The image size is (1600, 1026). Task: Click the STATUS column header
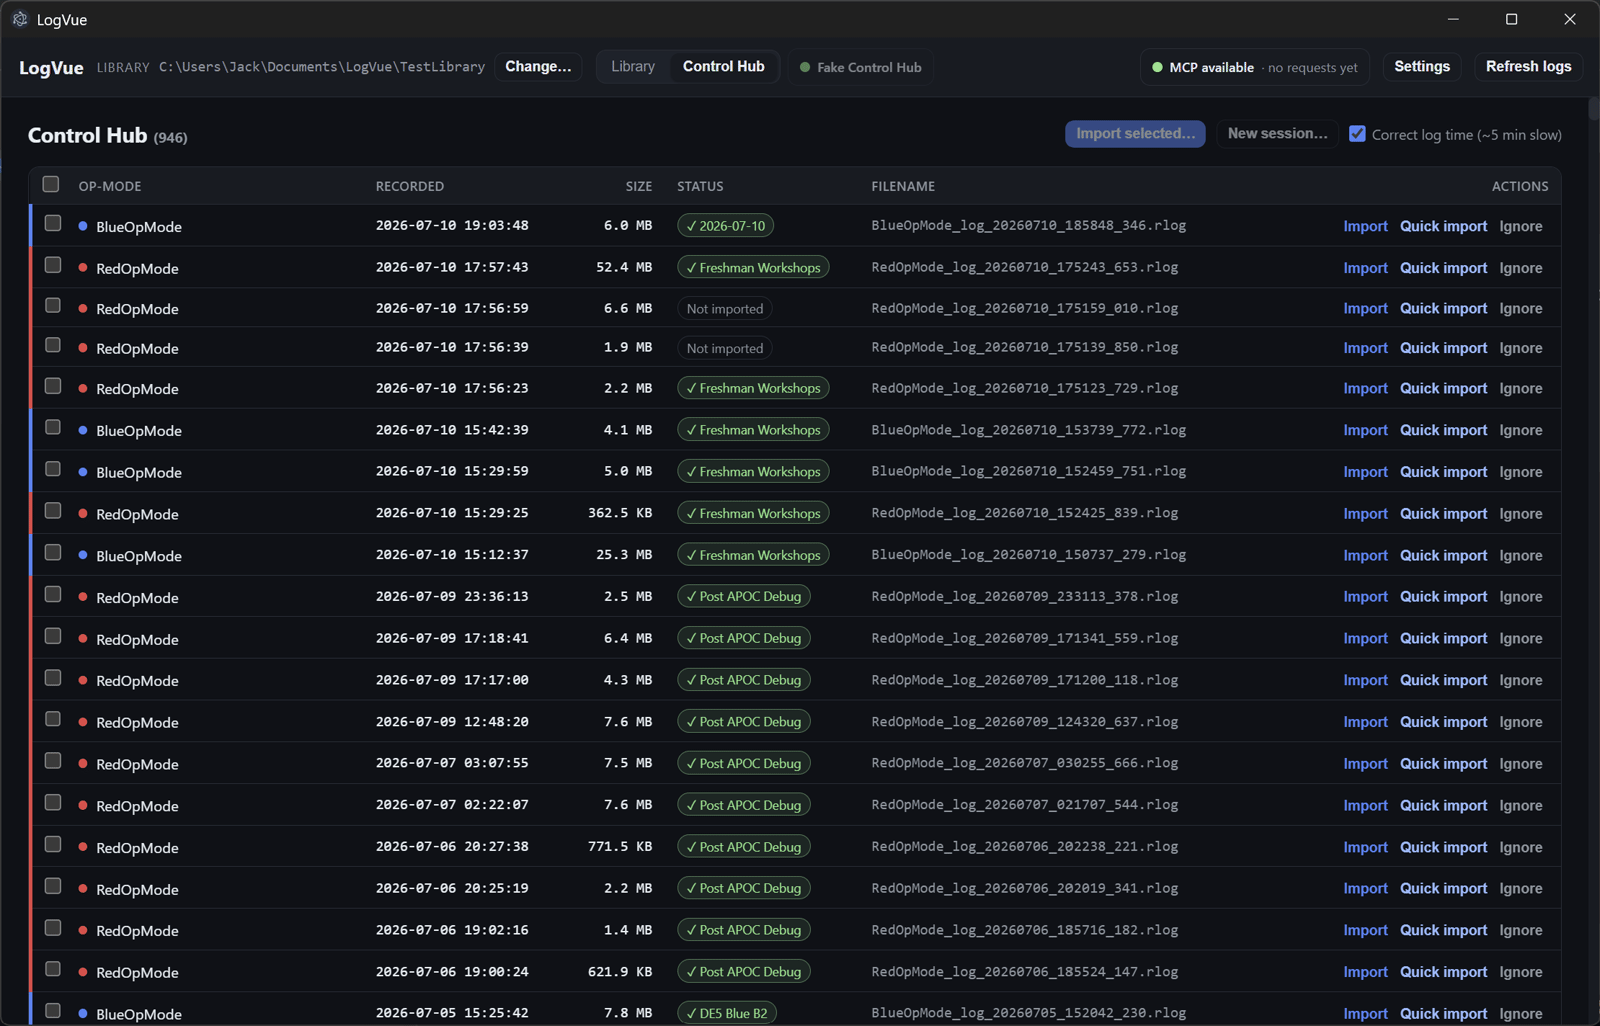[700, 186]
